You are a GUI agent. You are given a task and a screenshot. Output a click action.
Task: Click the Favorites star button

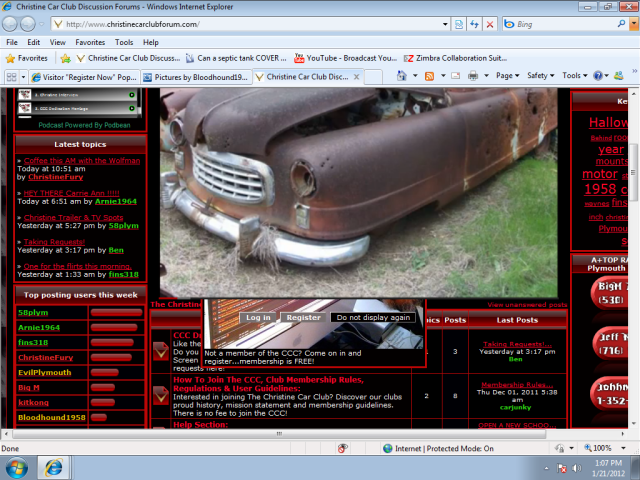(x=27, y=58)
